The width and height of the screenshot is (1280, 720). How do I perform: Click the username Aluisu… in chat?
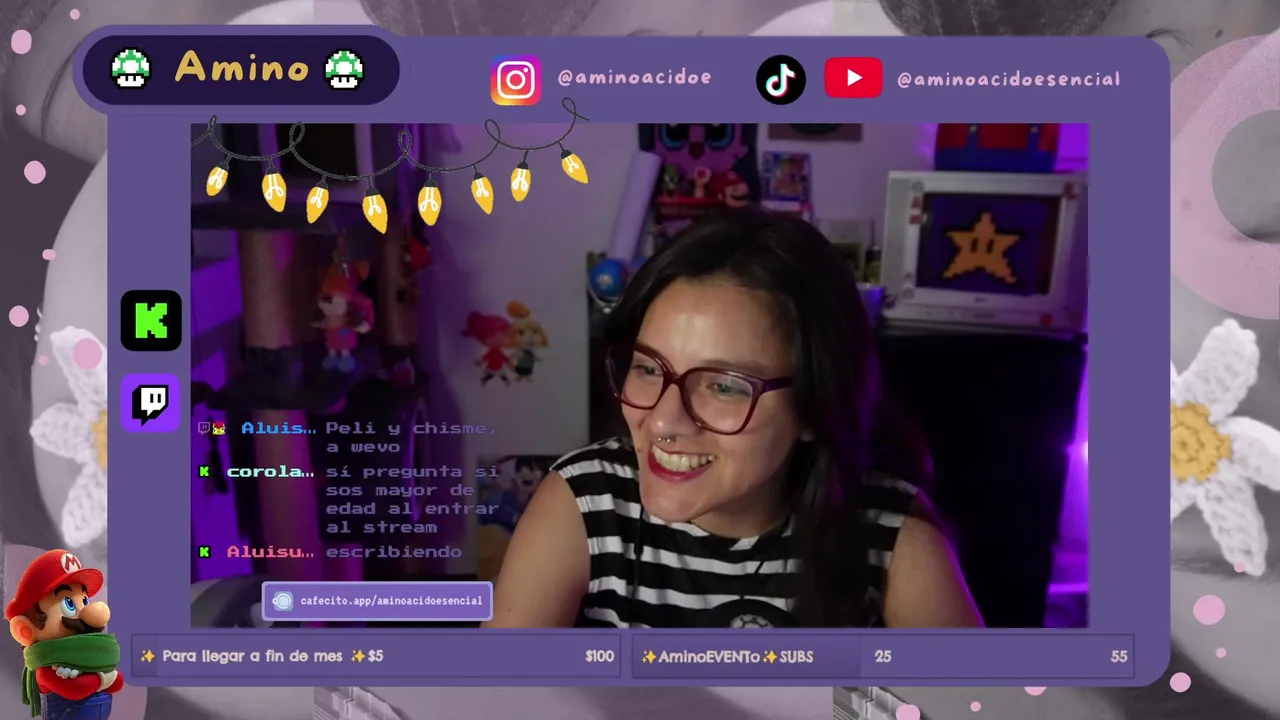tap(270, 552)
